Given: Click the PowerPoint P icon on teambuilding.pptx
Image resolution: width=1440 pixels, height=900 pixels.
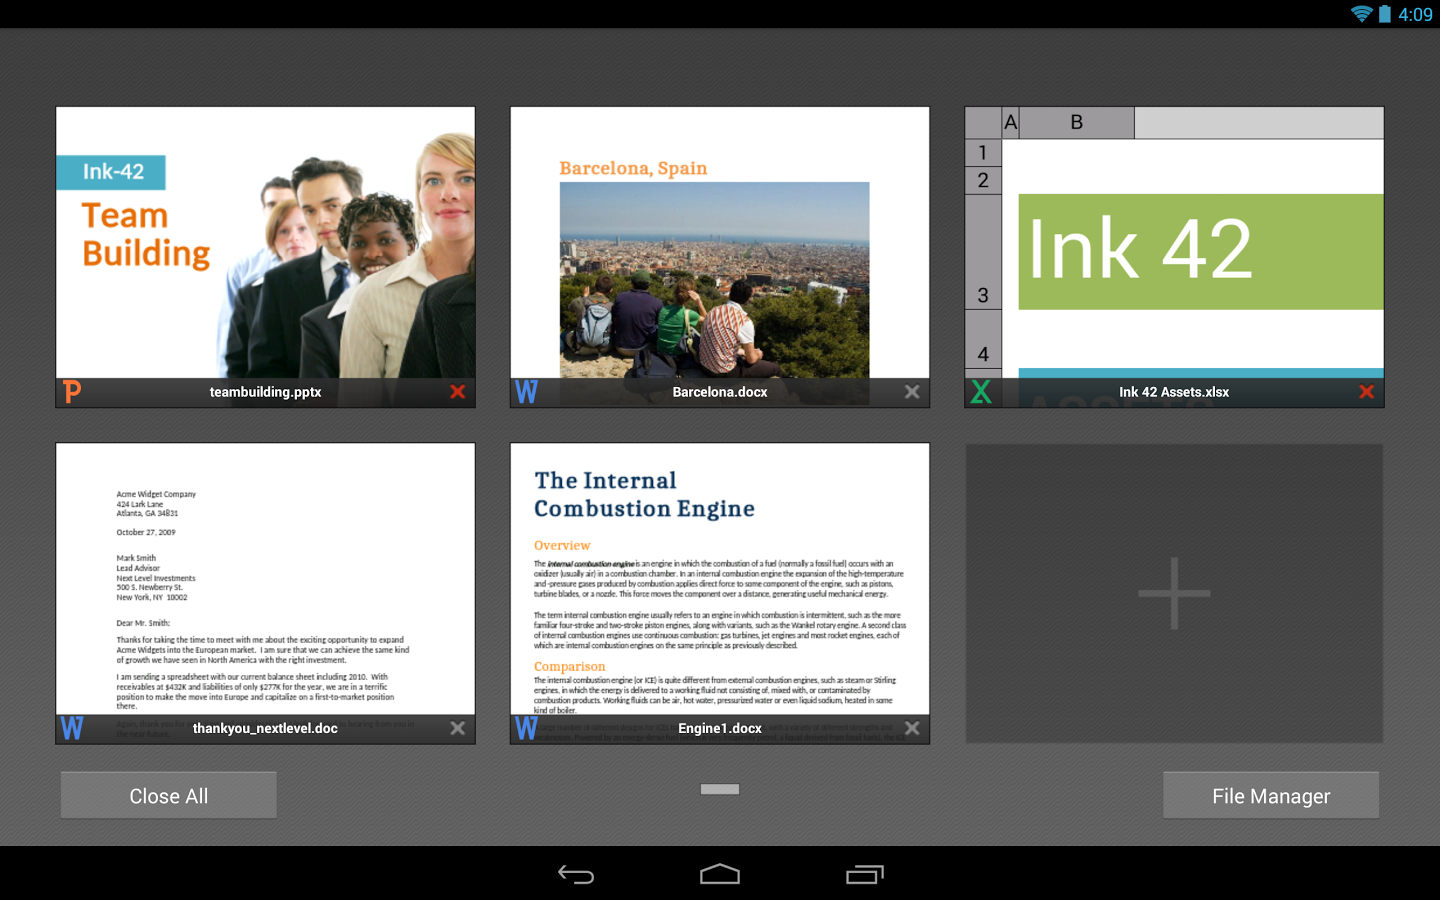Looking at the screenshot, I should pos(72,392).
